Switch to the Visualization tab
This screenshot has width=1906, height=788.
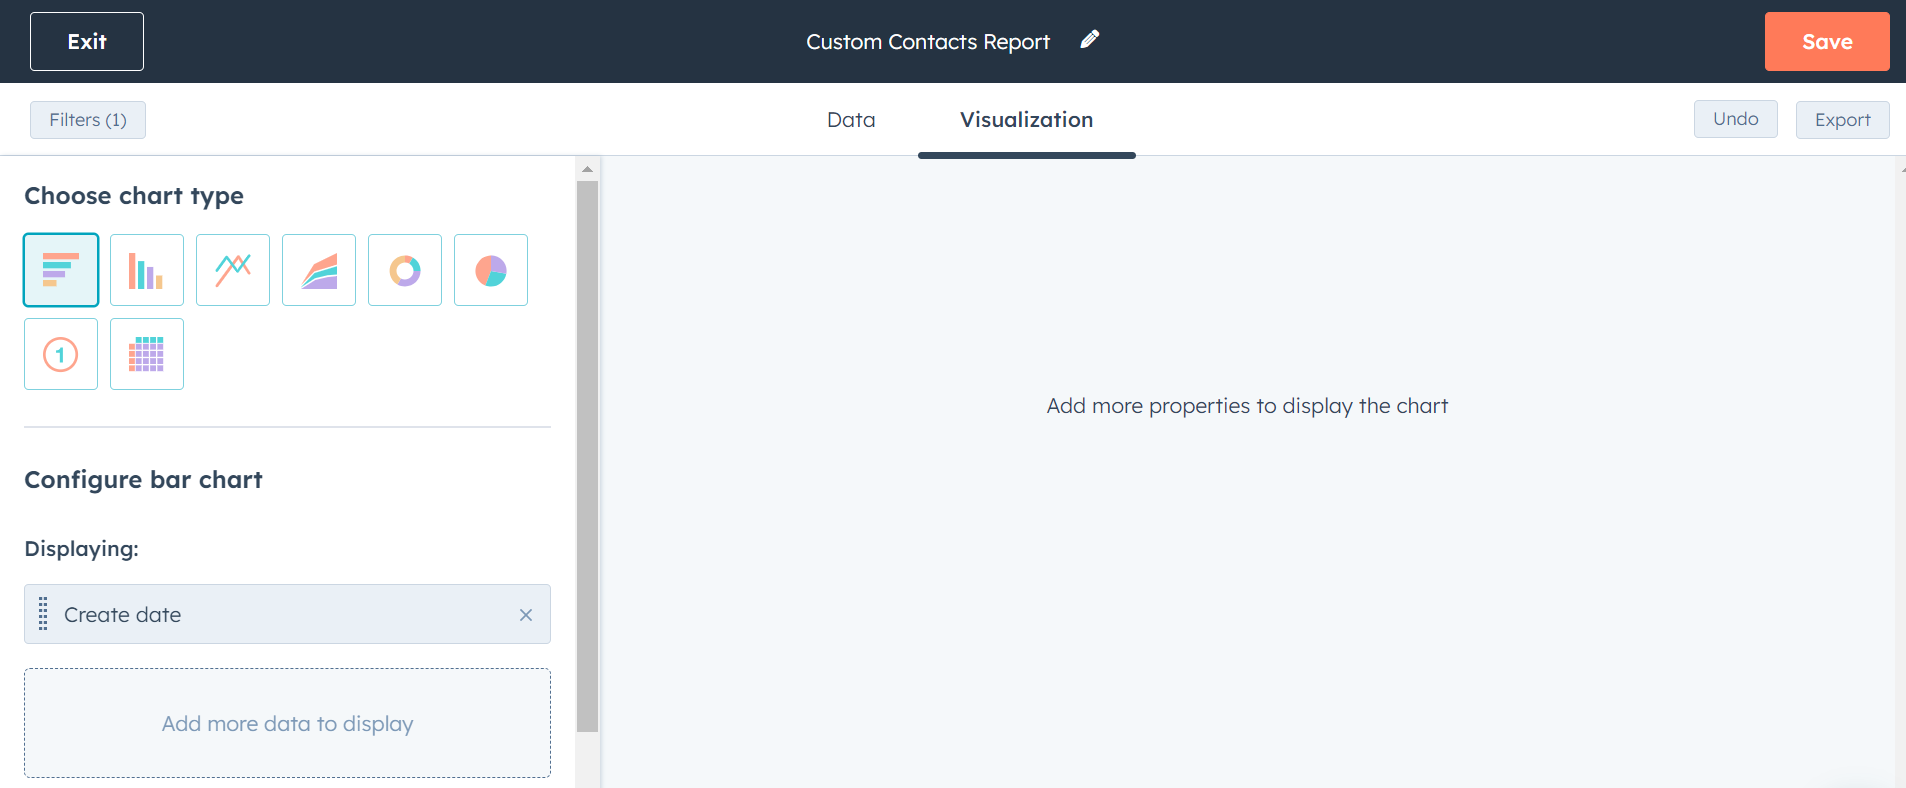coord(1026,120)
